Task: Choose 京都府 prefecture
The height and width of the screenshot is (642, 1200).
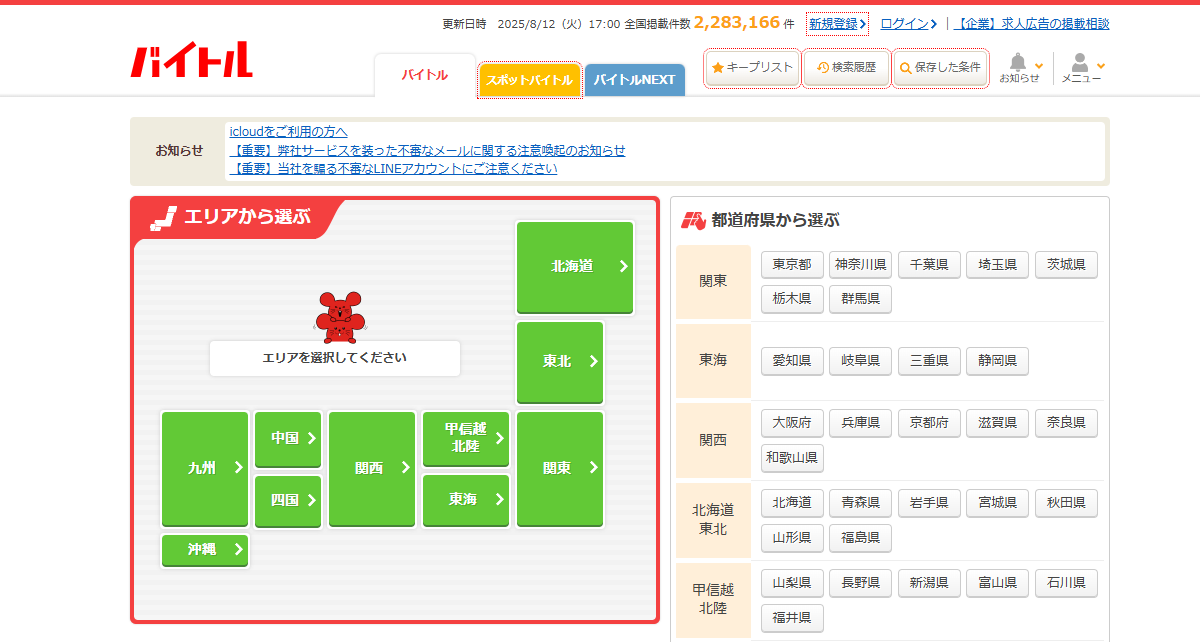Action: click(929, 423)
